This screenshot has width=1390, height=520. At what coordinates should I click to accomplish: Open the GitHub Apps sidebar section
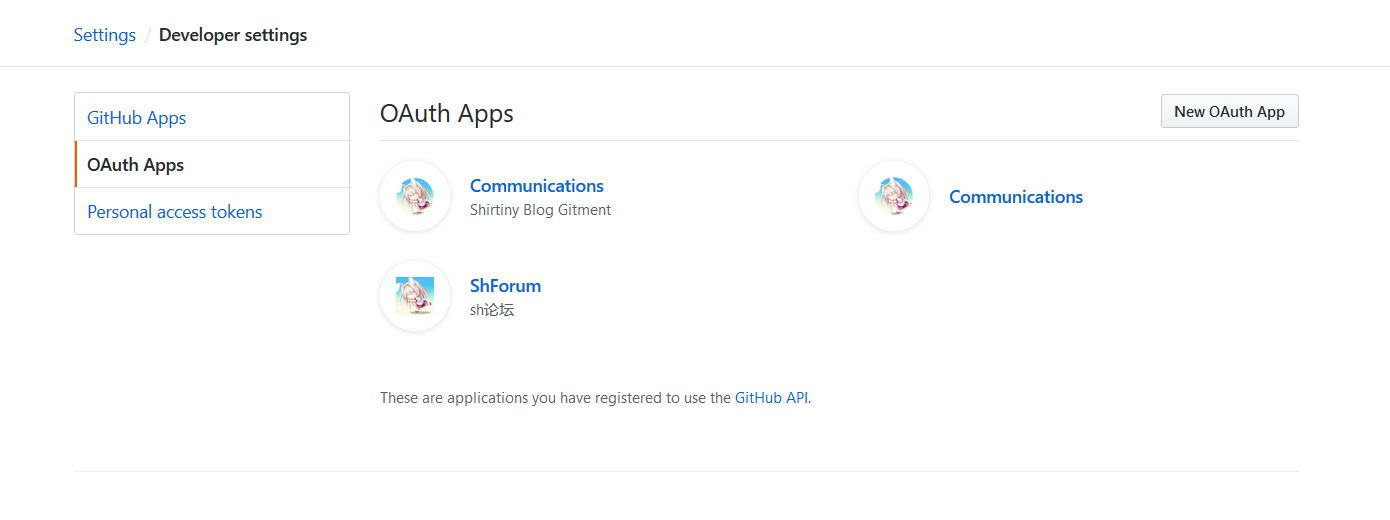click(137, 118)
